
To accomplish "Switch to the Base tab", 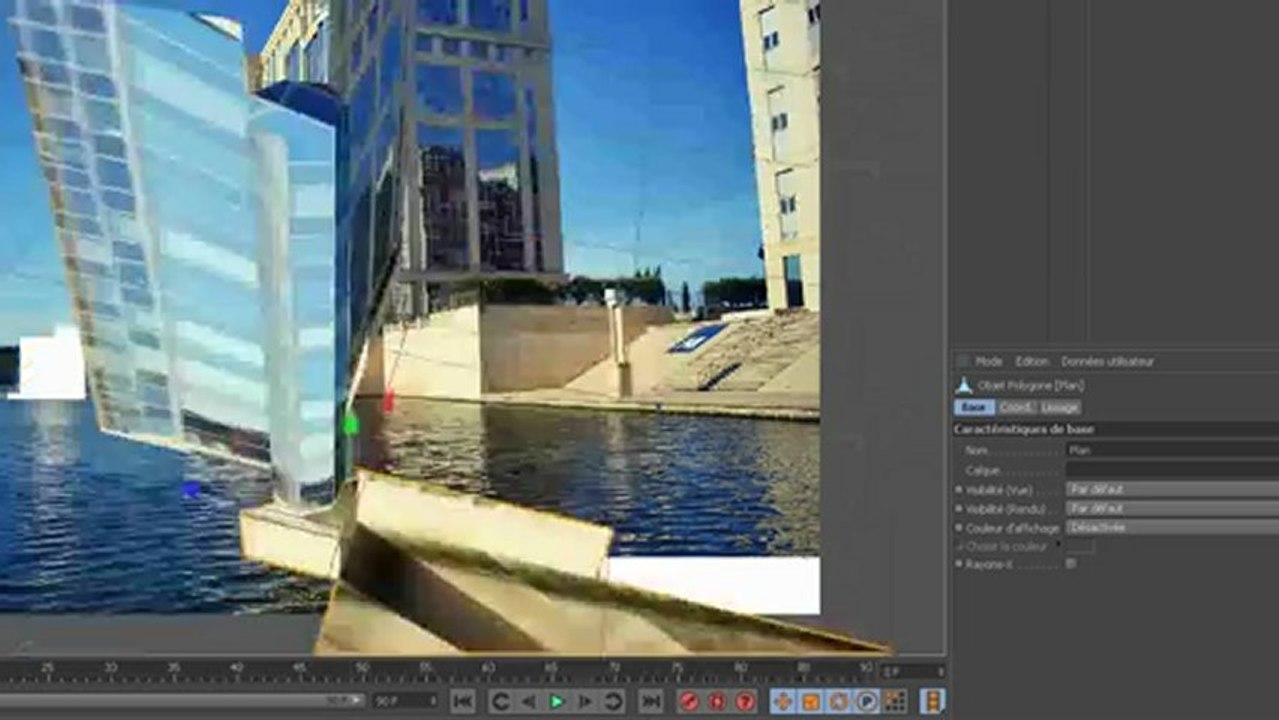I will 974,407.
